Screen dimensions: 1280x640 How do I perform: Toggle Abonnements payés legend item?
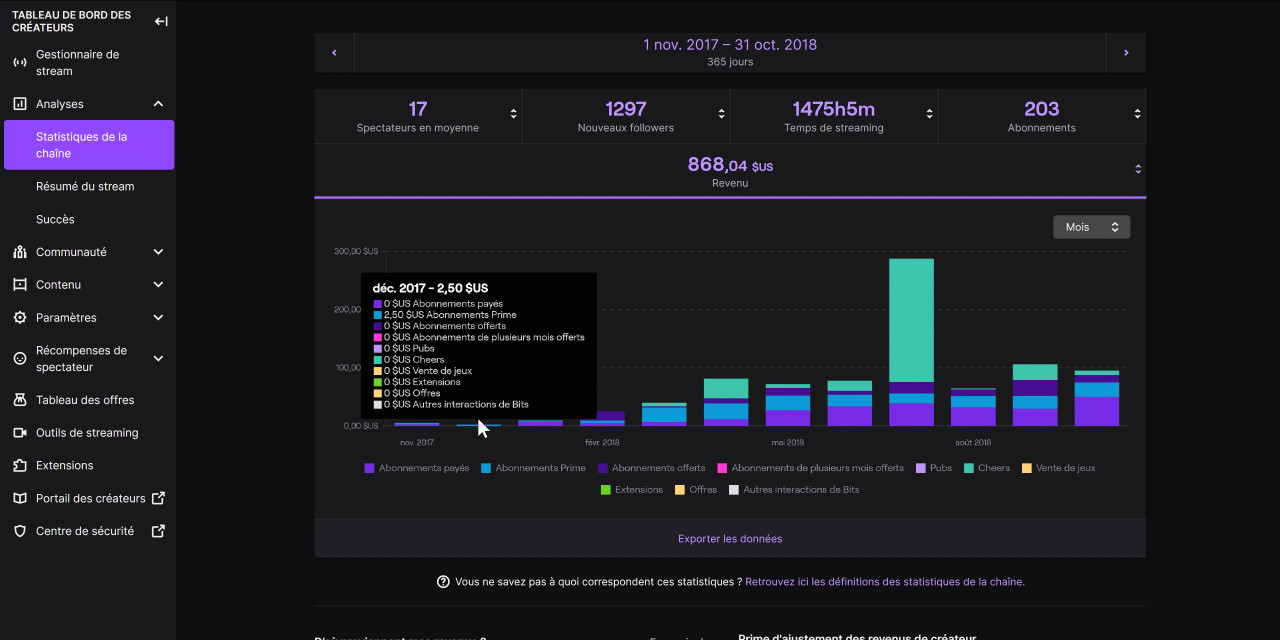pos(416,468)
